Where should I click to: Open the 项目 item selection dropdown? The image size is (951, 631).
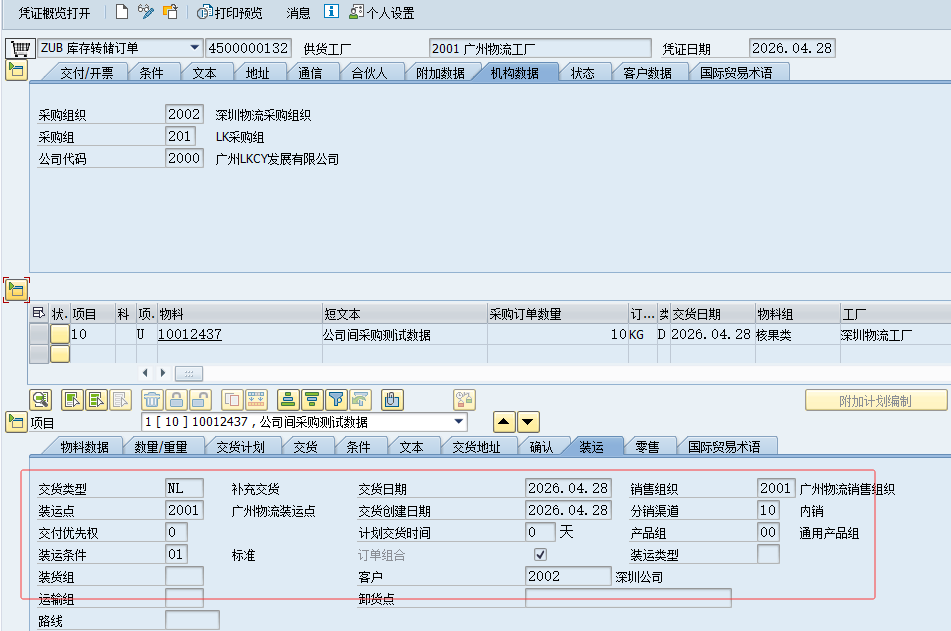pos(459,422)
